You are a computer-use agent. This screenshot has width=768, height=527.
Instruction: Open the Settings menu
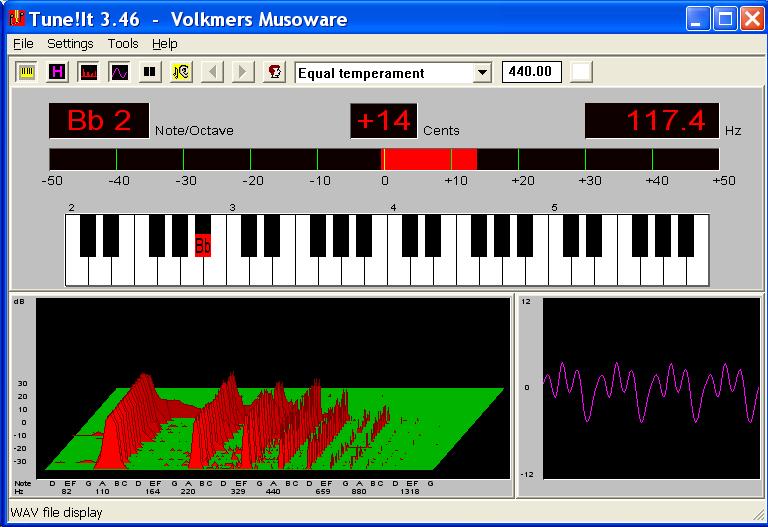[70, 44]
